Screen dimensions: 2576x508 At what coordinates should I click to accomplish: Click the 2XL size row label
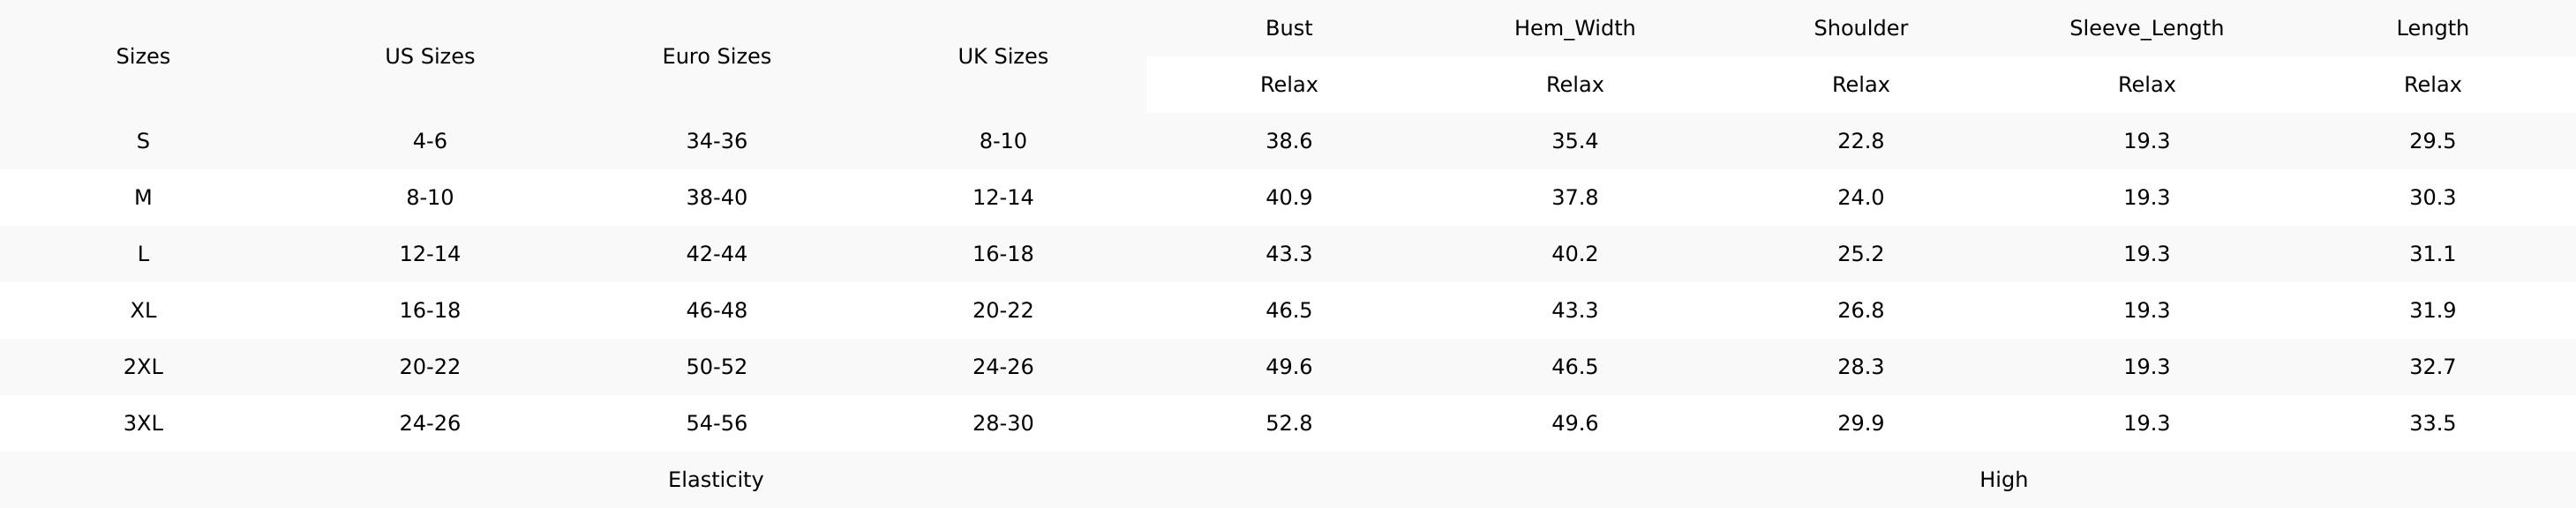(143, 367)
